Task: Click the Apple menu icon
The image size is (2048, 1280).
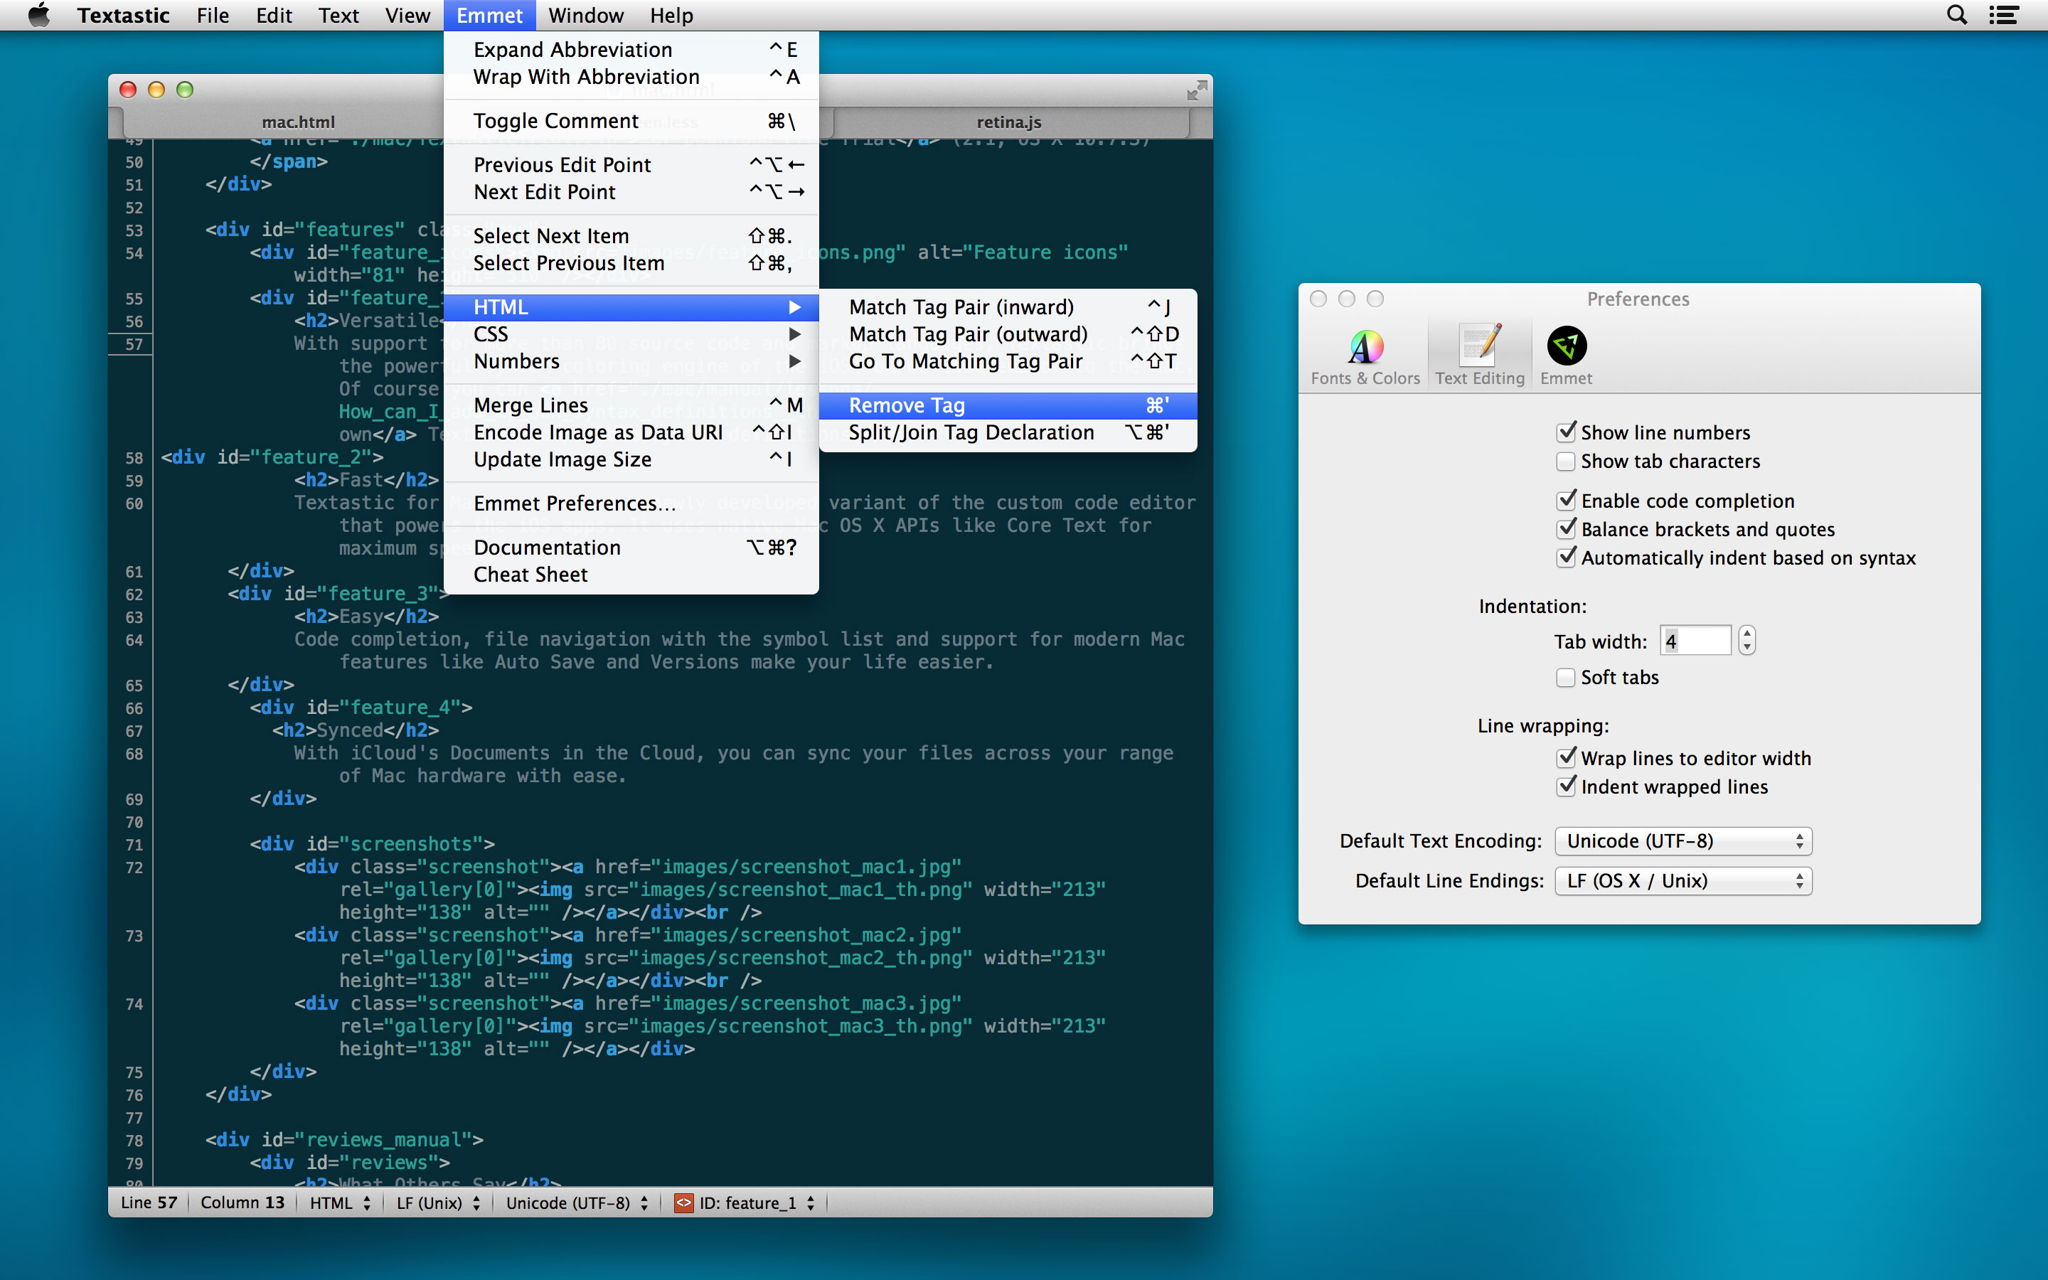Action: pyautogui.click(x=38, y=15)
